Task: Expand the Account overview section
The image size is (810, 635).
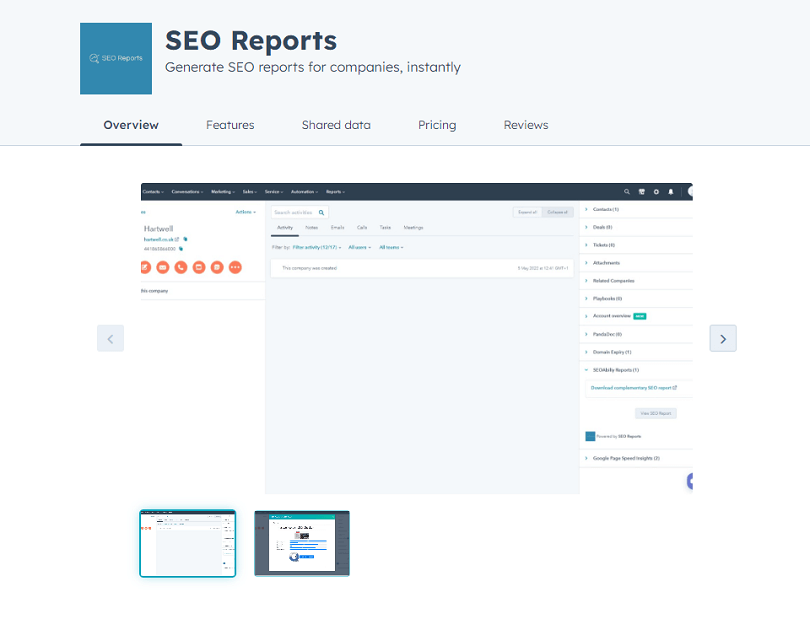Action: (638, 316)
